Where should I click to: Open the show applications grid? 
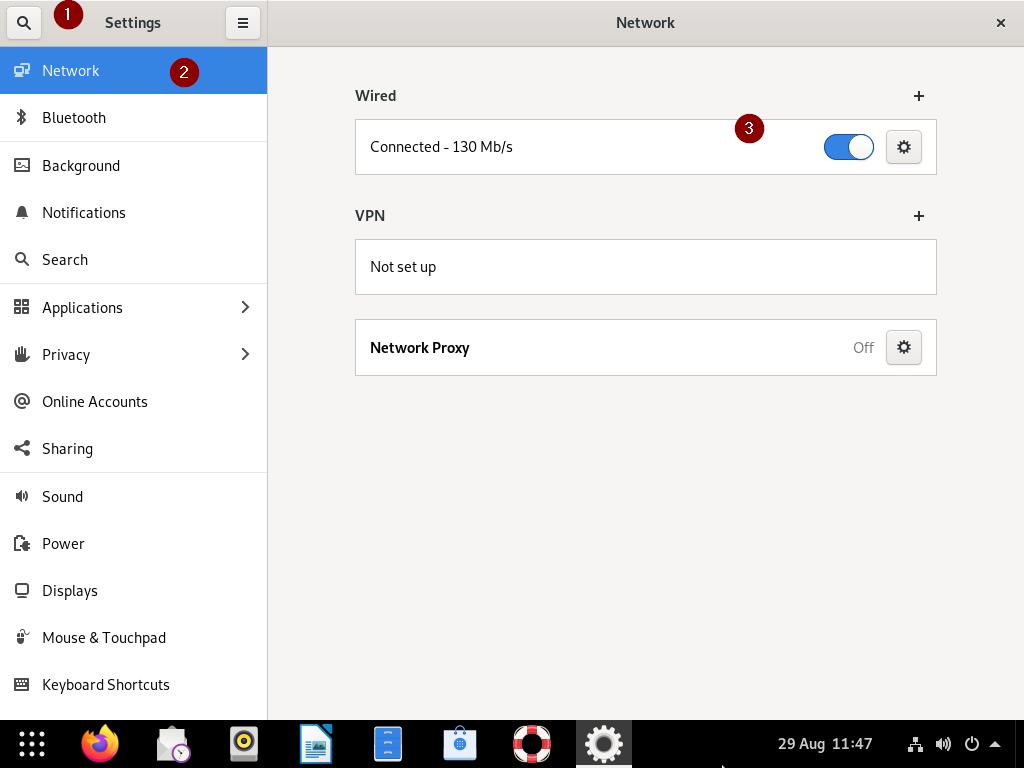(x=32, y=744)
